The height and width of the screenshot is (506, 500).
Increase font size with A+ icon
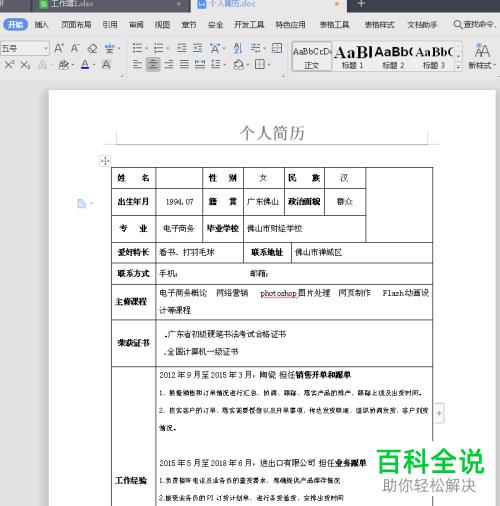(x=59, y=48)
